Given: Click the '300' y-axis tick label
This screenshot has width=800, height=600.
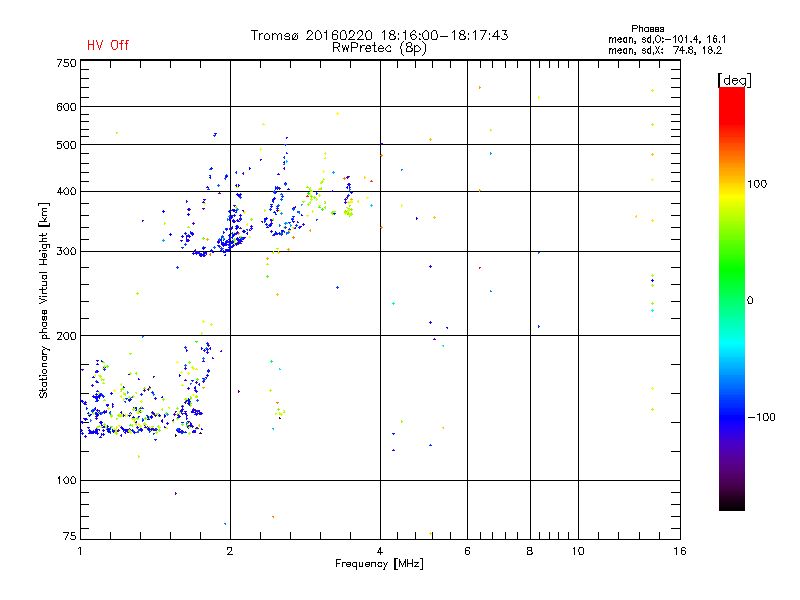Looking at the screenshot, I should pos(66,252).
